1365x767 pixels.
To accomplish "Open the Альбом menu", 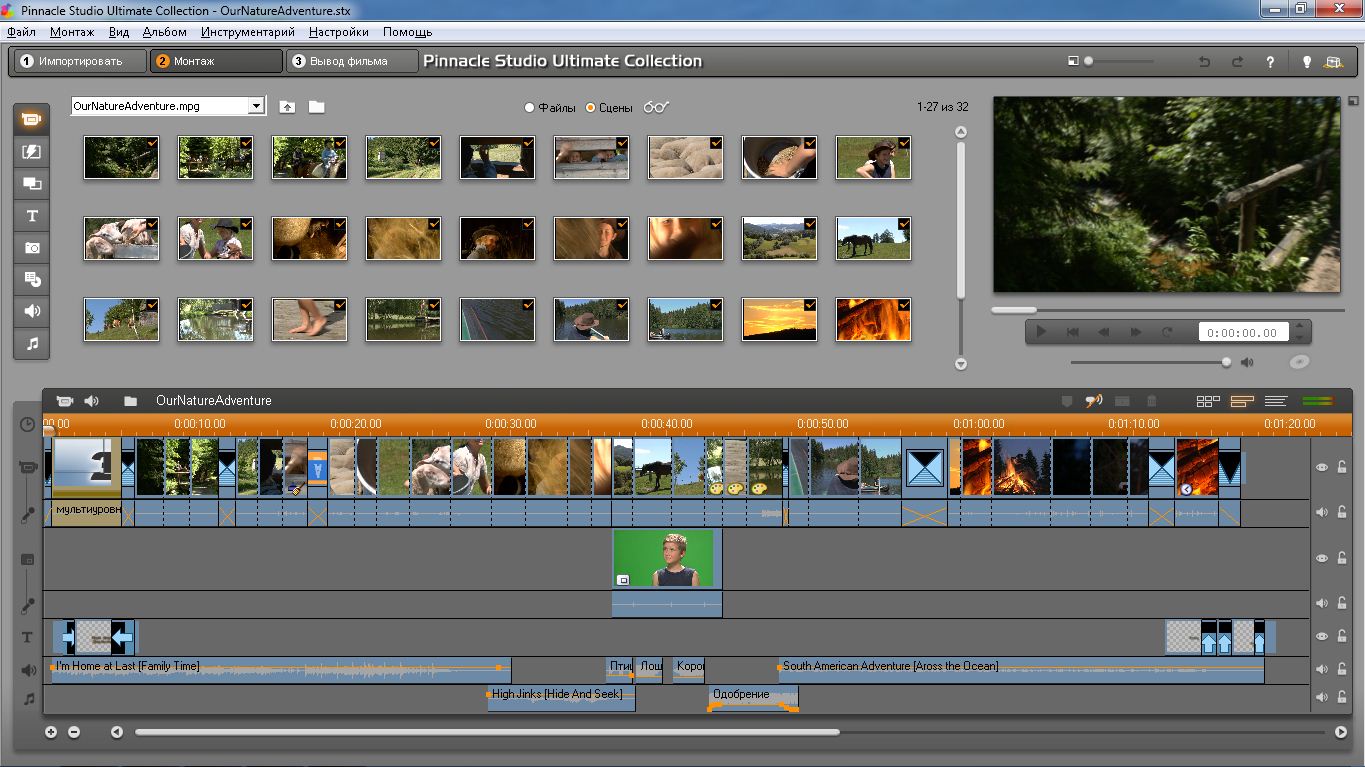I will [x=165, y=32].
